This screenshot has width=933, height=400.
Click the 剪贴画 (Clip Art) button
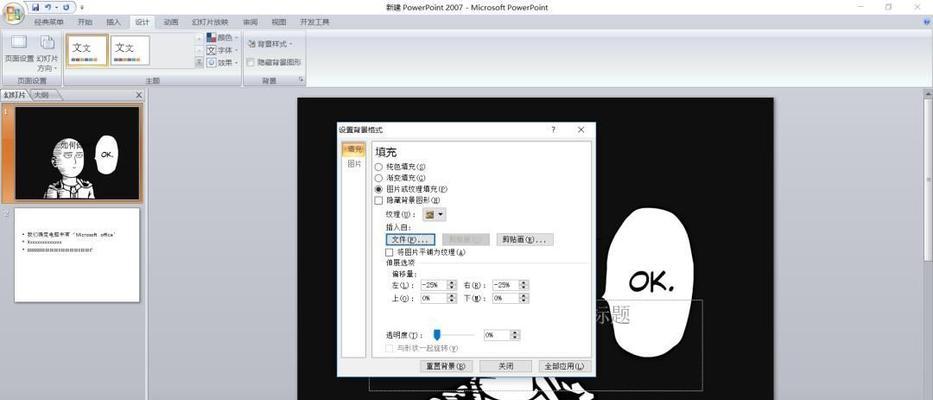tap(525, 239)
